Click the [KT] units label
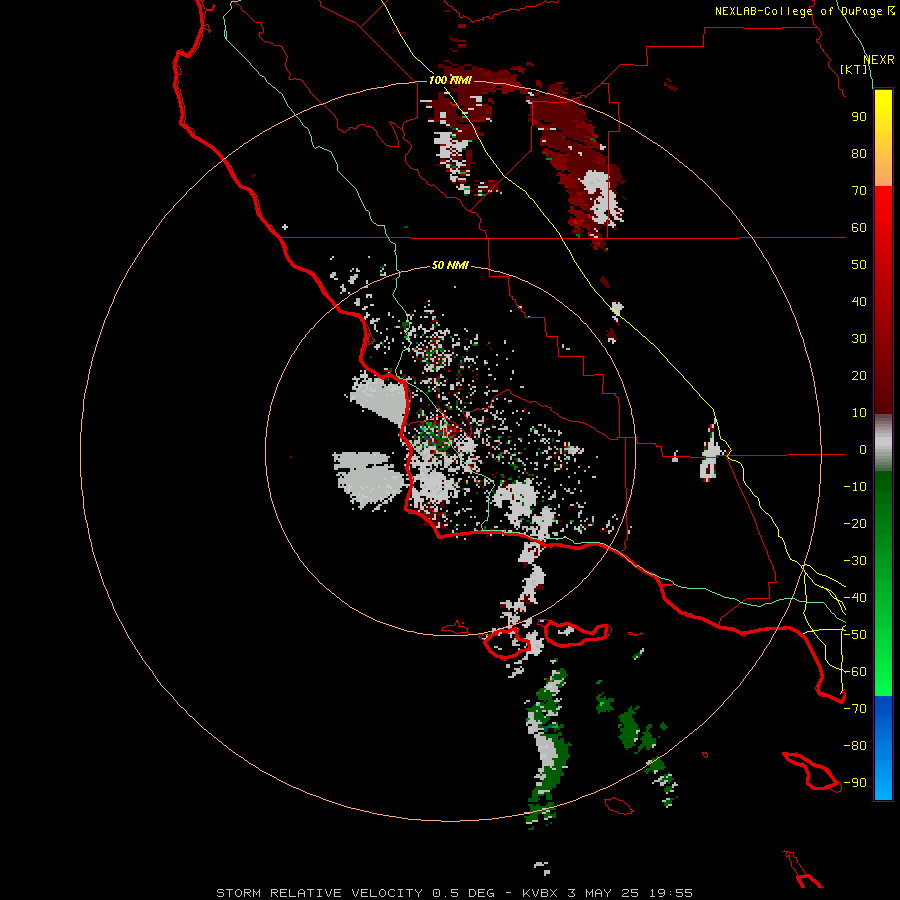This screenshot has width=900, height=900. (x=854, y=69)
